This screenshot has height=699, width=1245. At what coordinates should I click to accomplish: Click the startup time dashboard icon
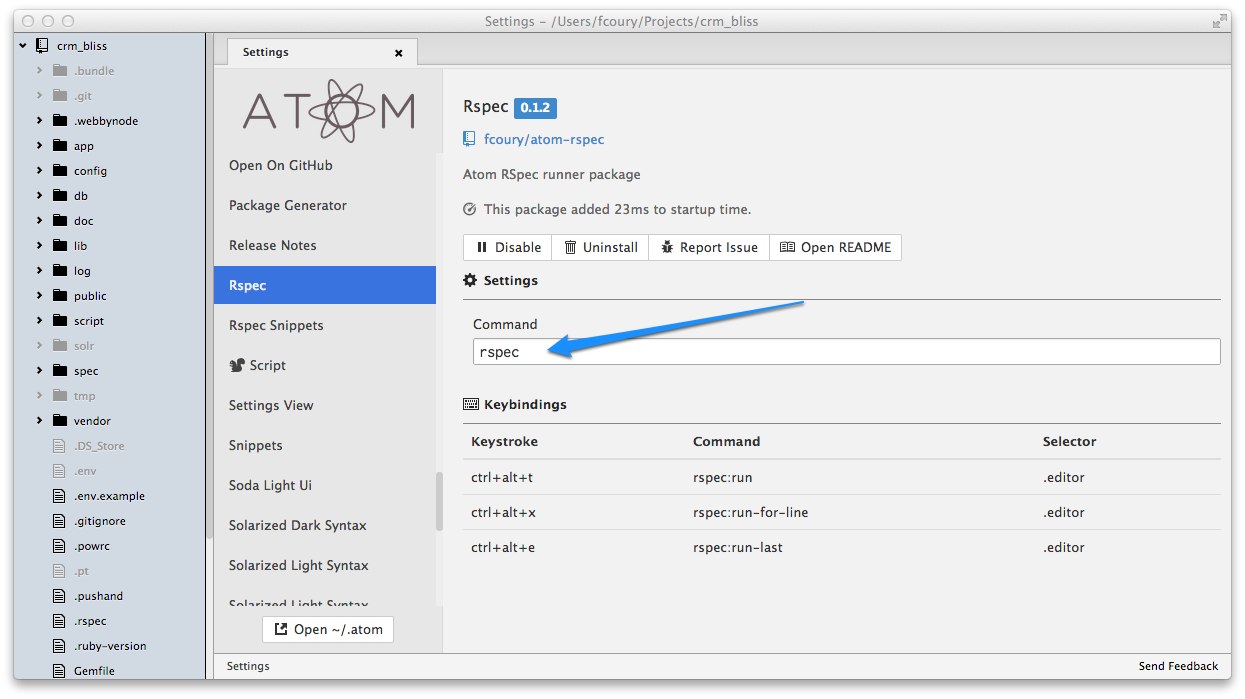point(470,209)
